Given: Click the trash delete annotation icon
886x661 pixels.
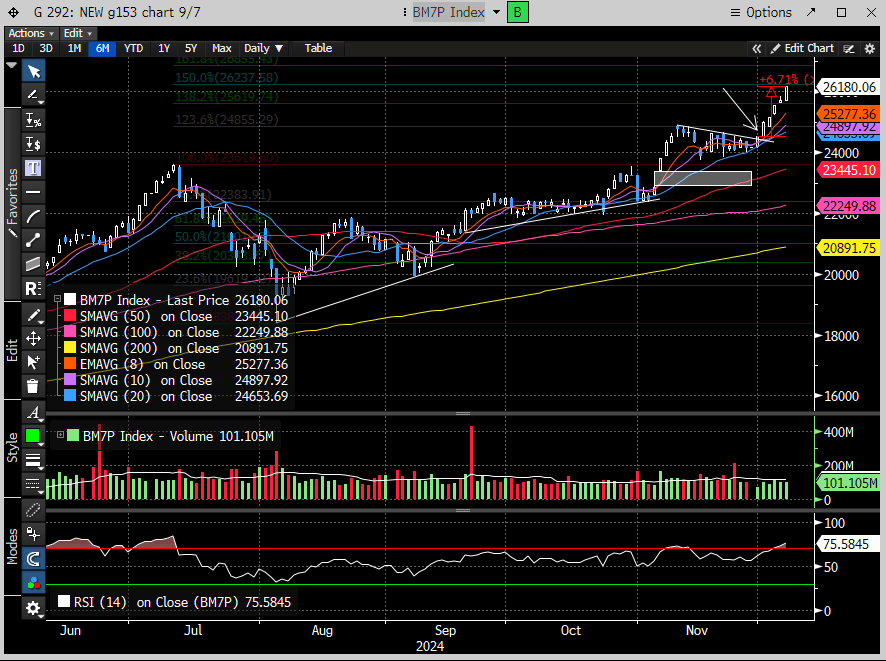Looking at the screenshot, I should (33, 386).
